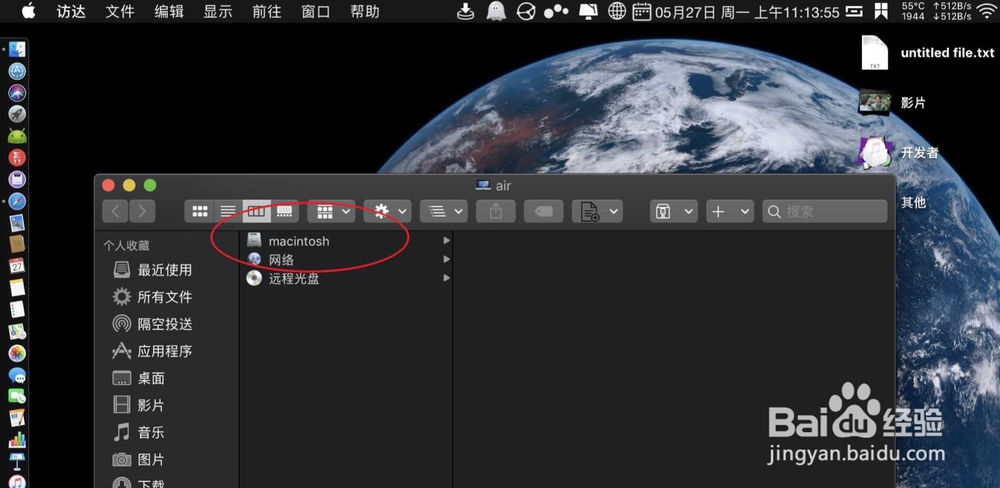Open the group-by grid dropdown in toolbar
The width and height of the screenshot is (1000, 488).
[332, 211]
